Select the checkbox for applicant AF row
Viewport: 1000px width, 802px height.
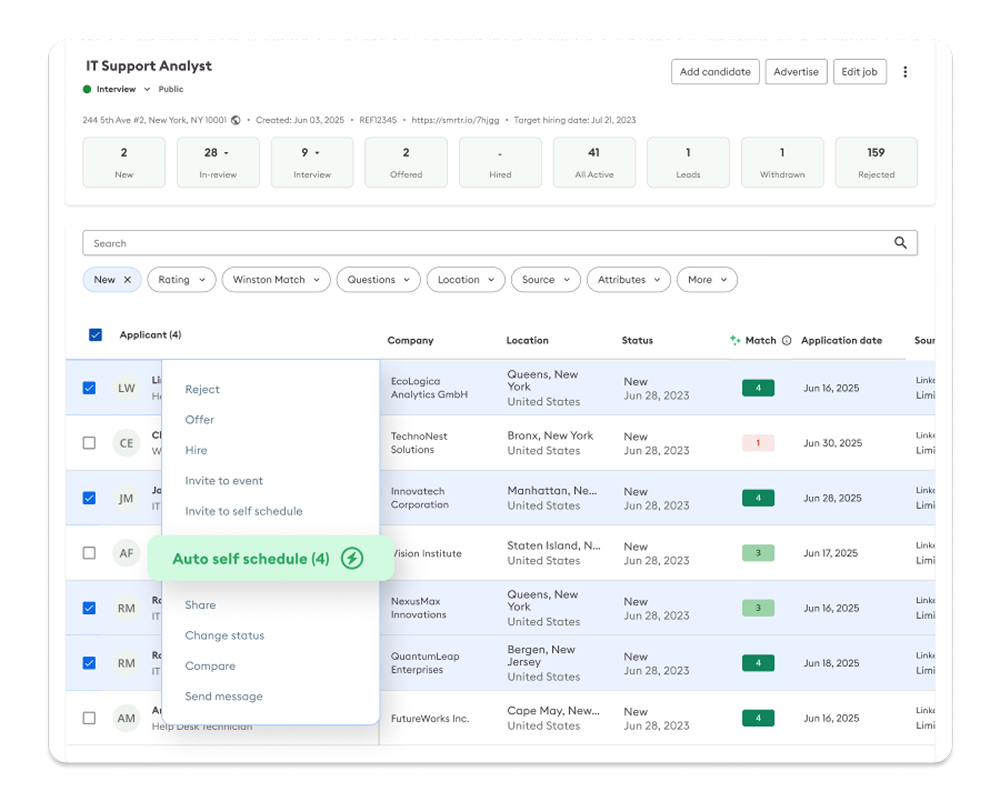click(89, 553)
